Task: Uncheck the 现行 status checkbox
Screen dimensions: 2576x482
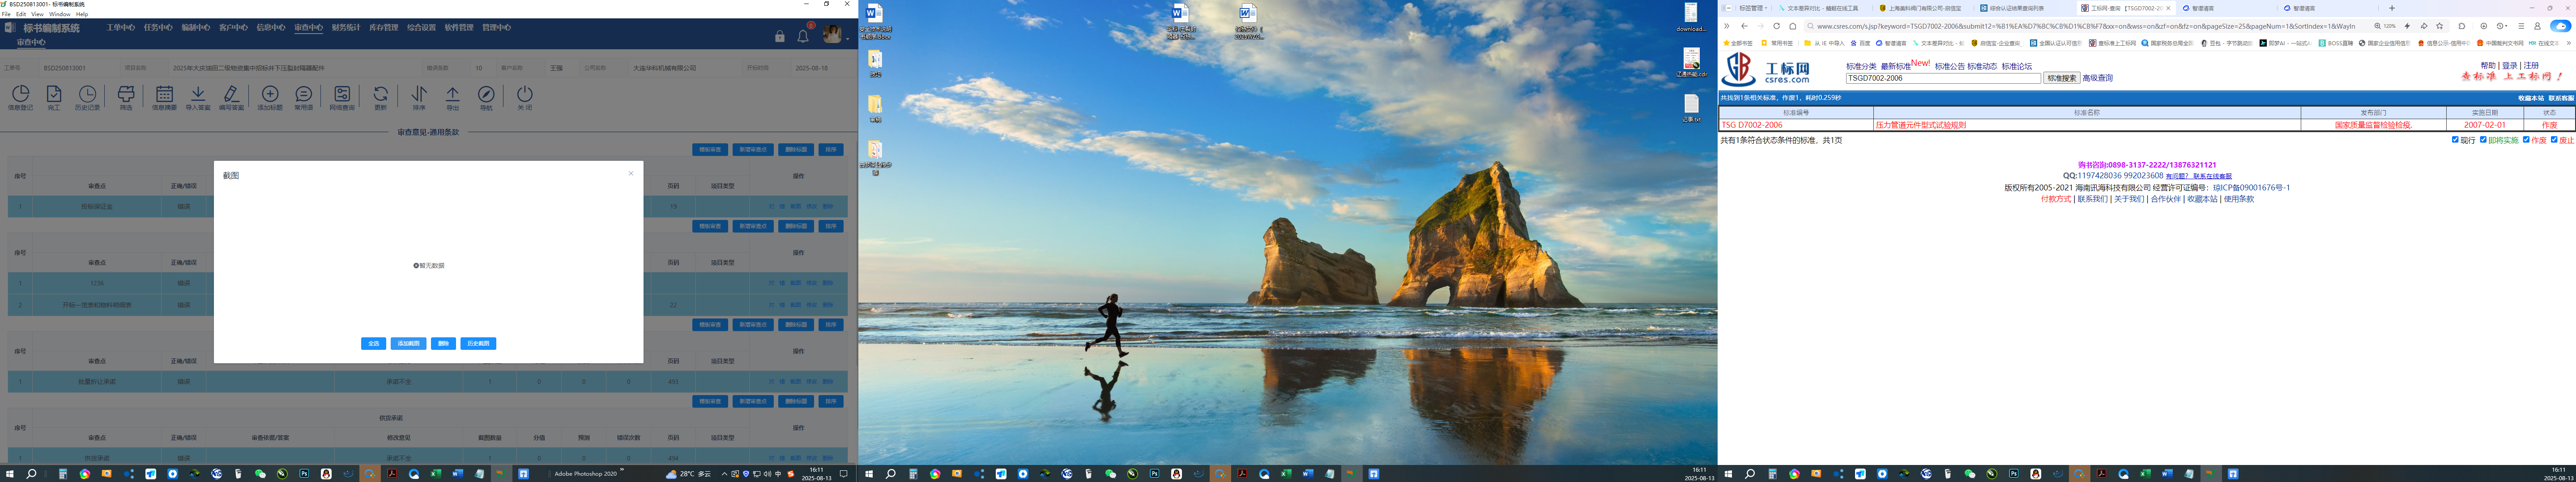Action: click(2455, 140)
